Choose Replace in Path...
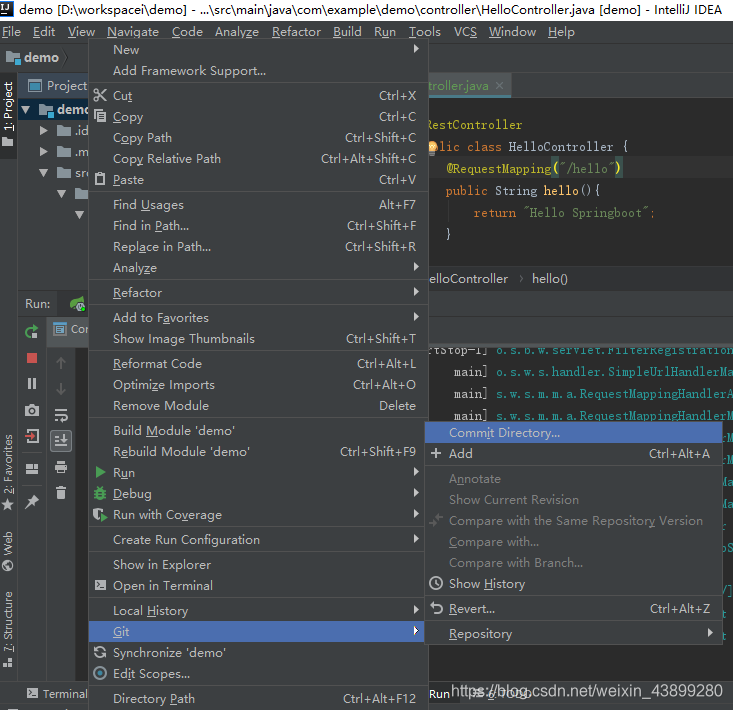 258,247
